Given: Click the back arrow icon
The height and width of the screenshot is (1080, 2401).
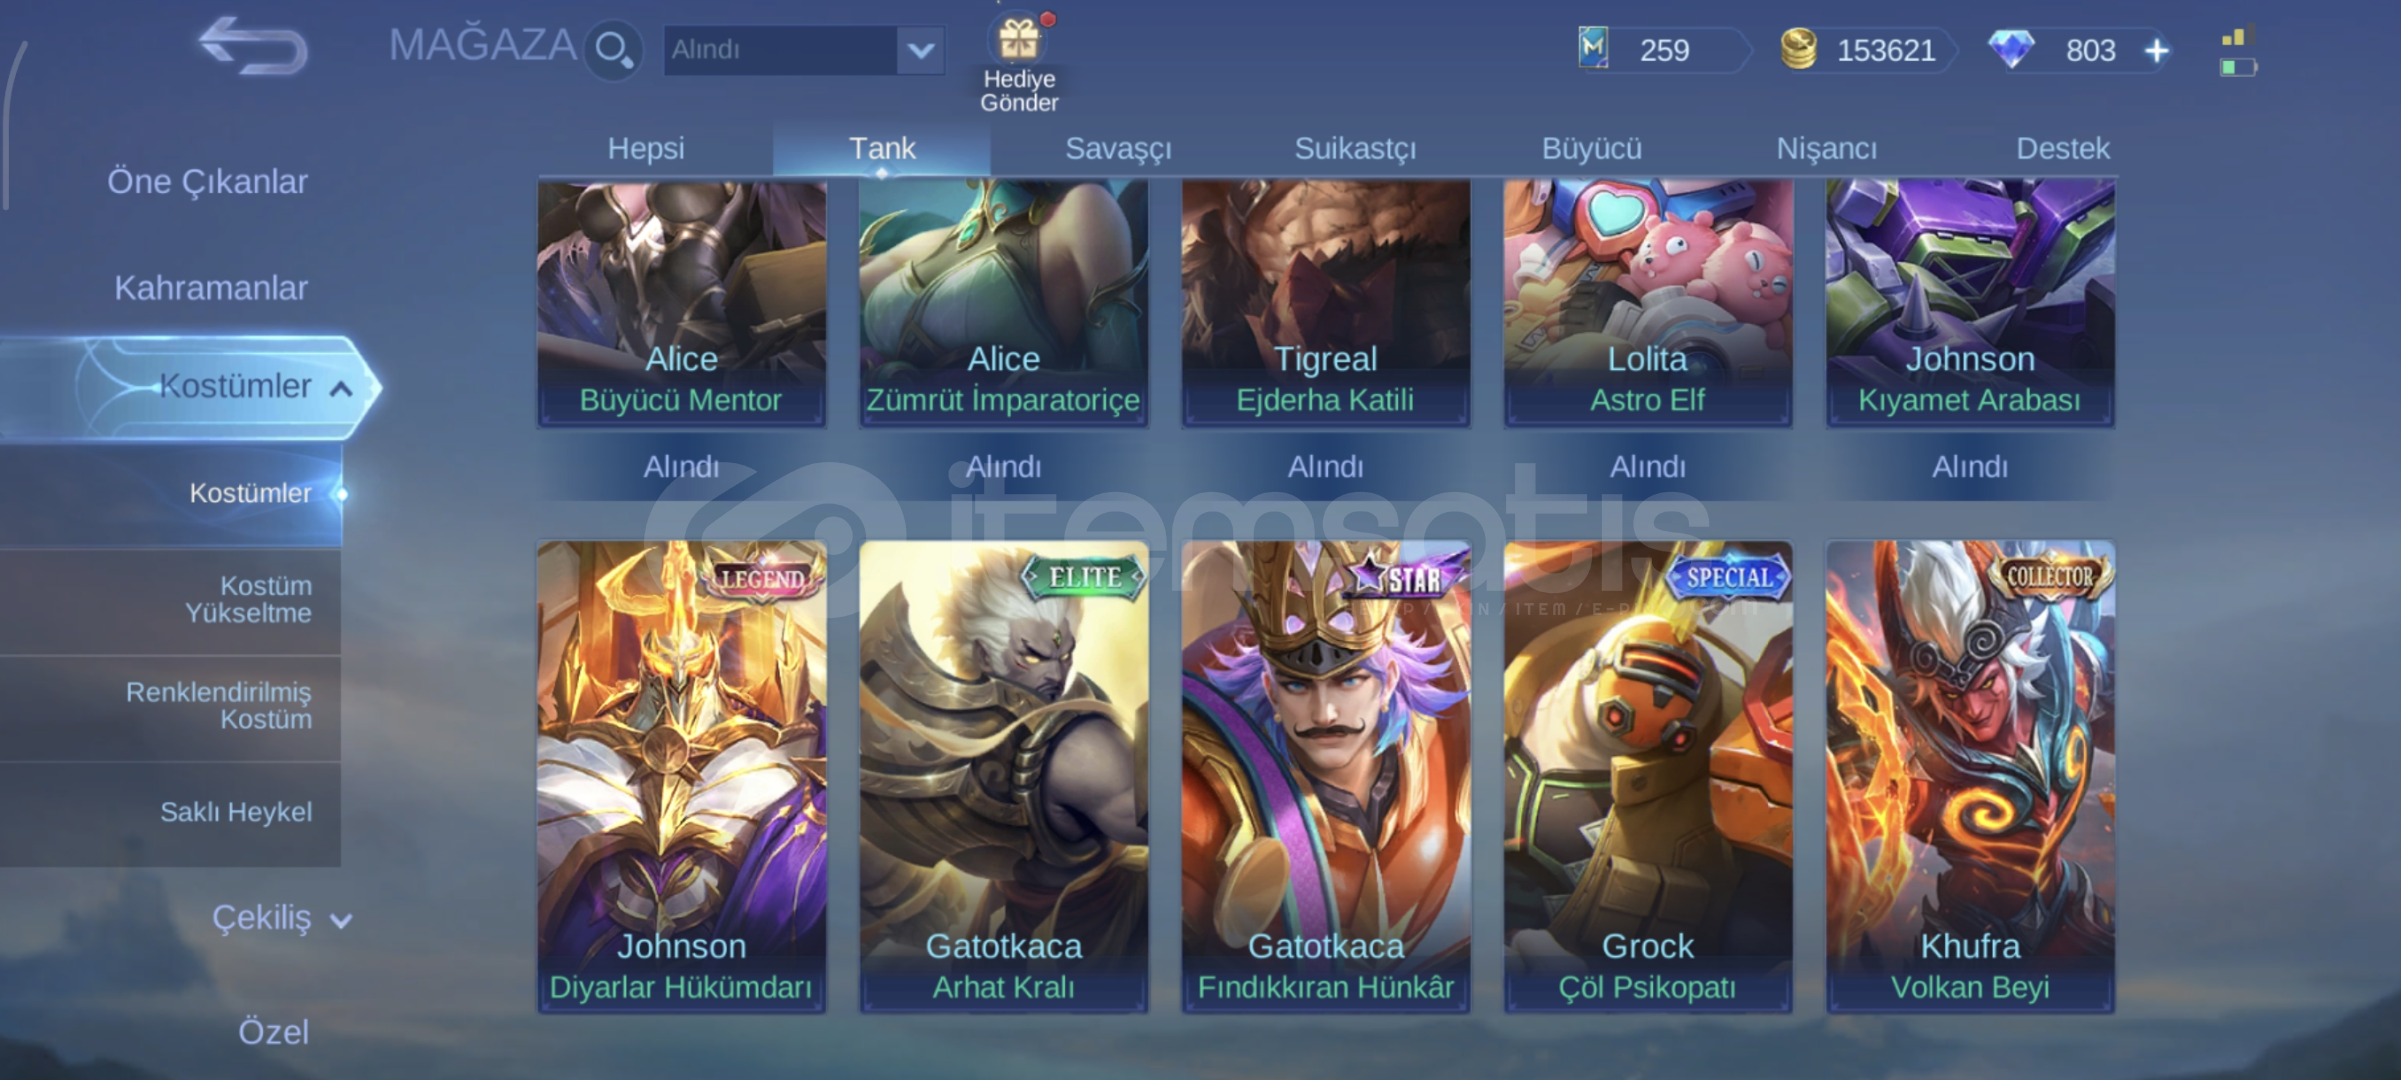Looking at the screenshot, I should [253, 46].
